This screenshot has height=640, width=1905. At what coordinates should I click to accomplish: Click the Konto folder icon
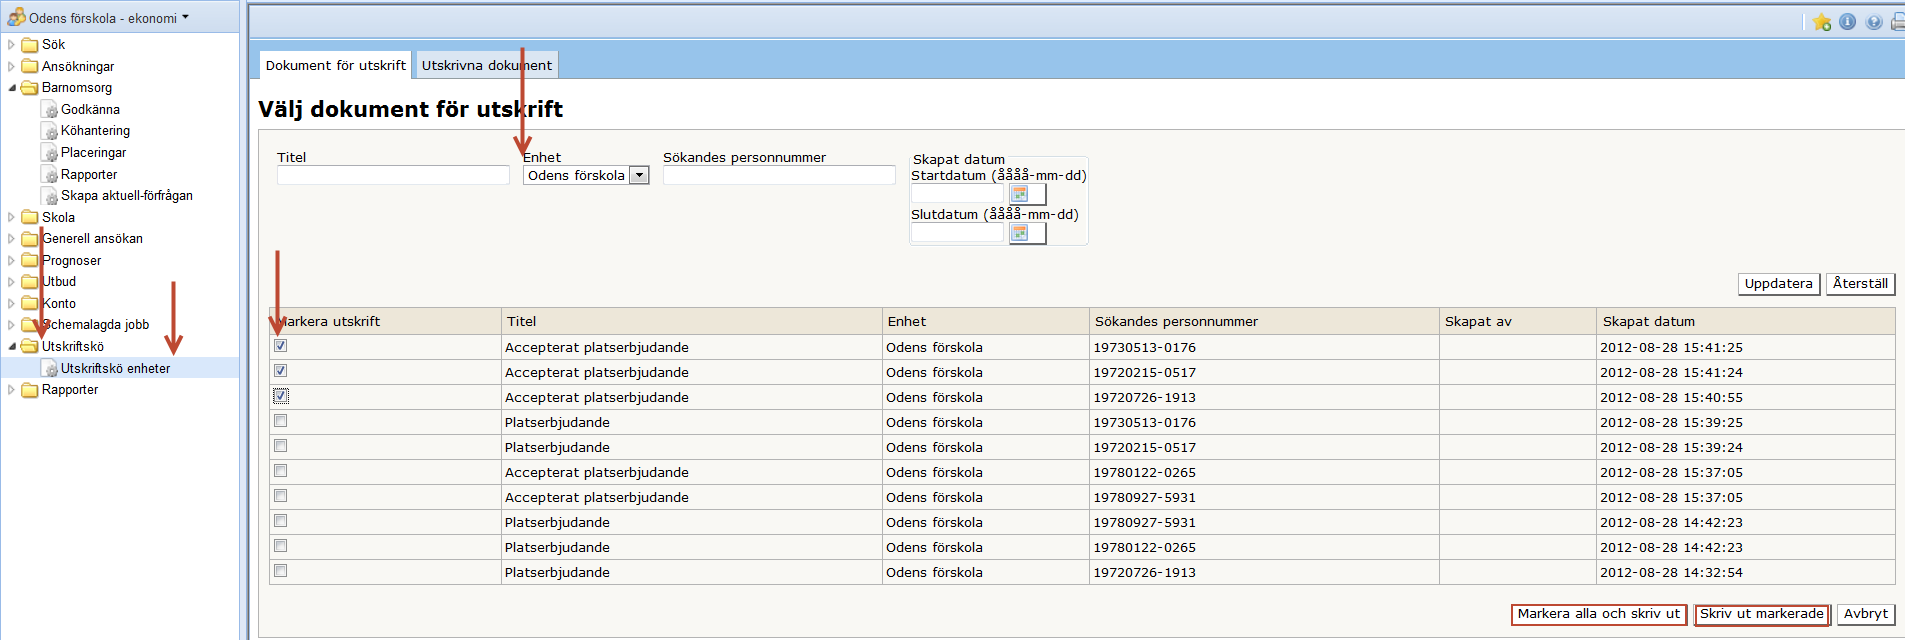(x=30, y=304)
